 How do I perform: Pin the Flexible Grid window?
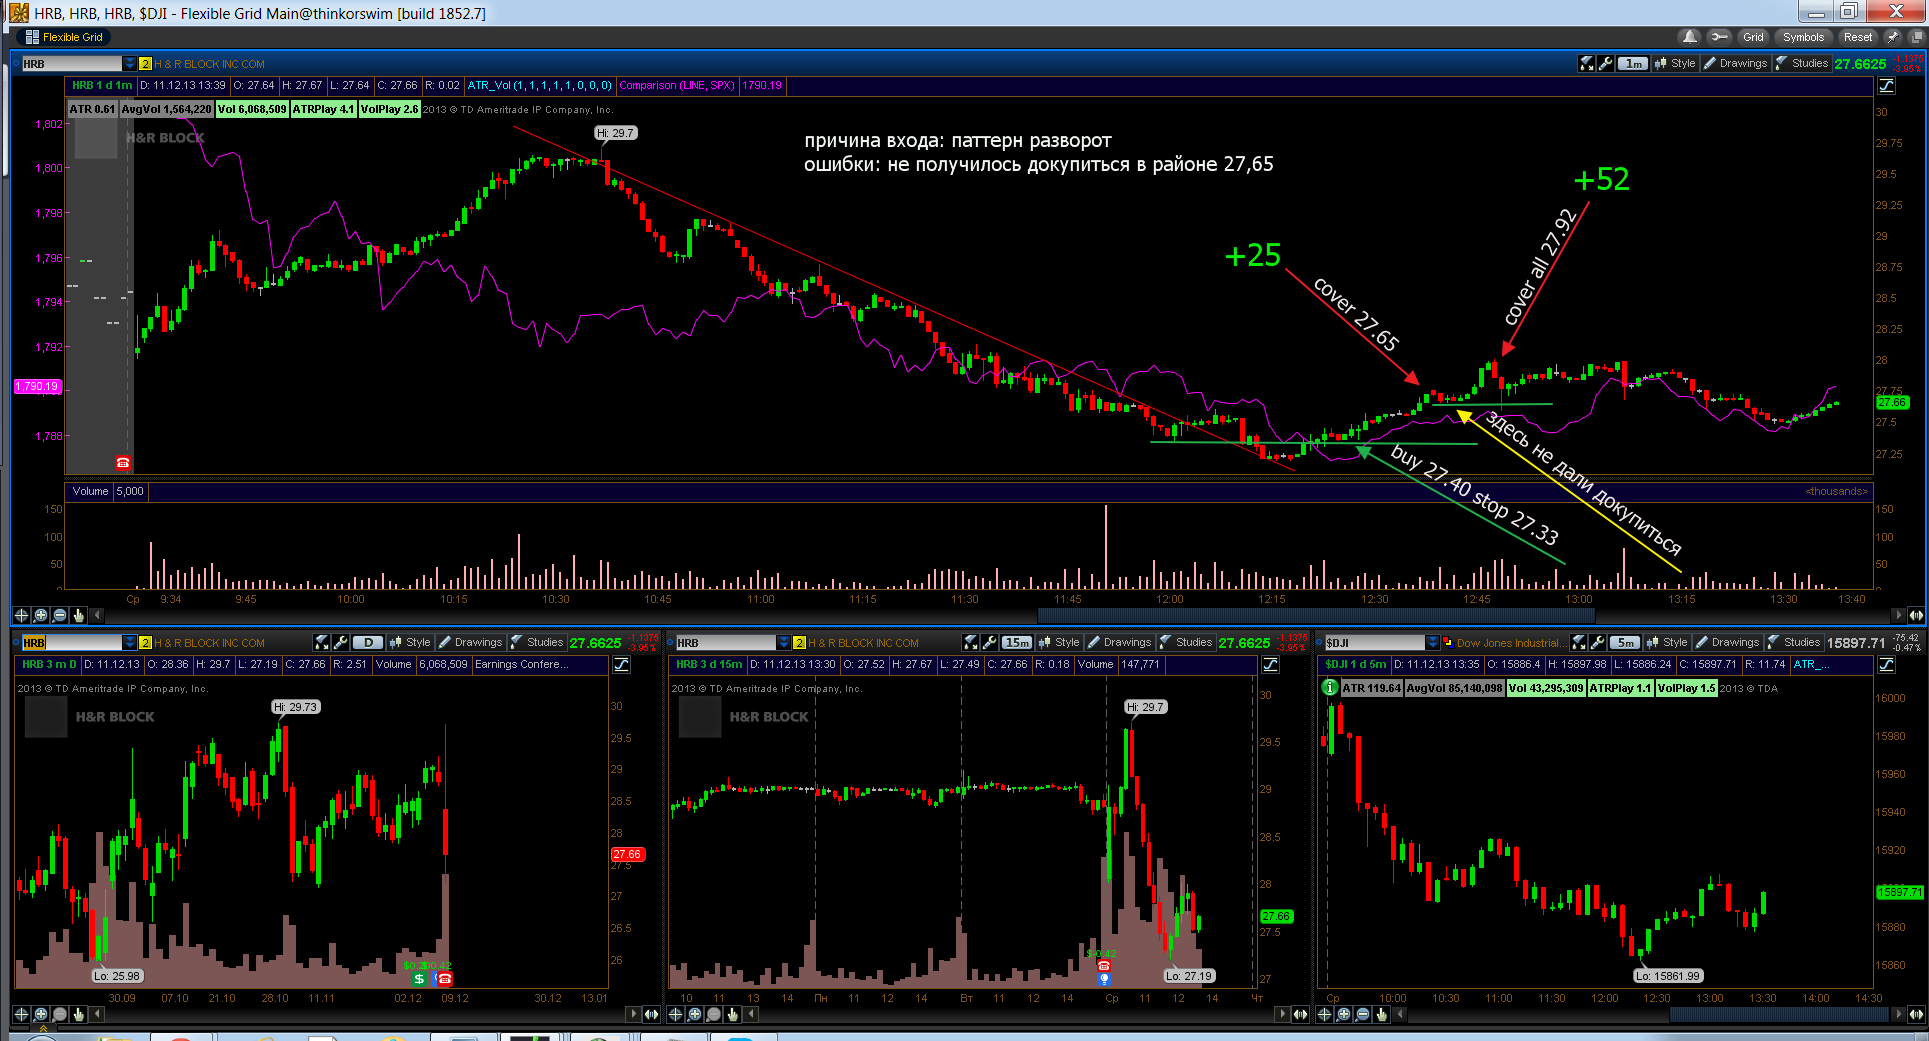coord(1892,37)
